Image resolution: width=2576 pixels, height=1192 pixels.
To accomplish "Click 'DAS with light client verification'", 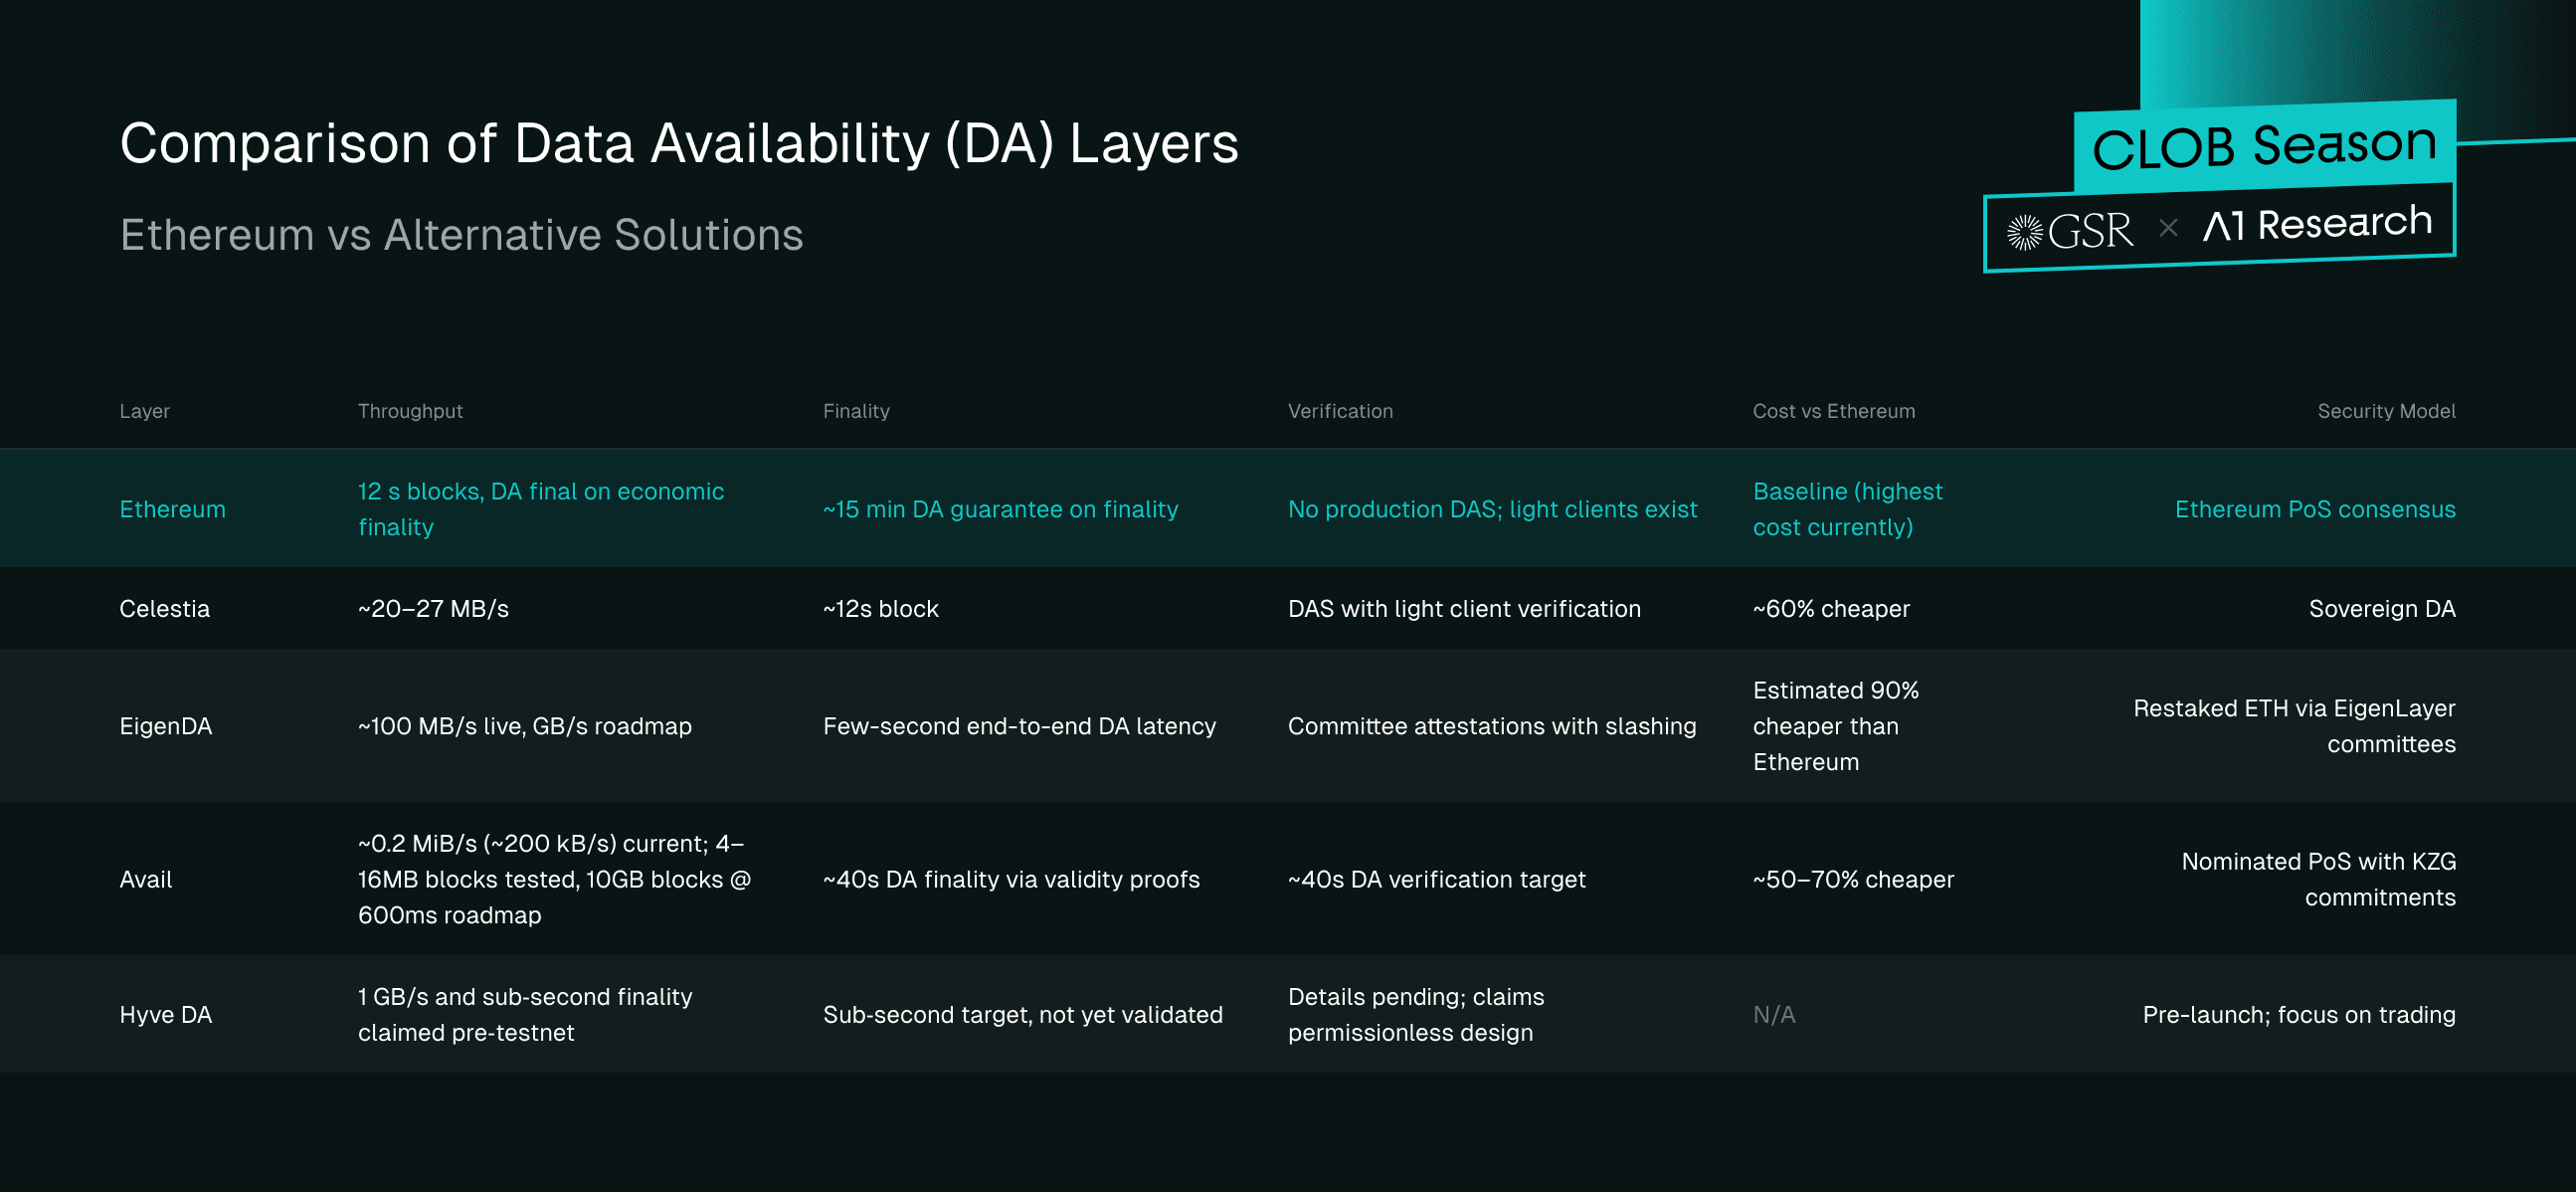I will pyautogui.click(x=1464, y=609).
